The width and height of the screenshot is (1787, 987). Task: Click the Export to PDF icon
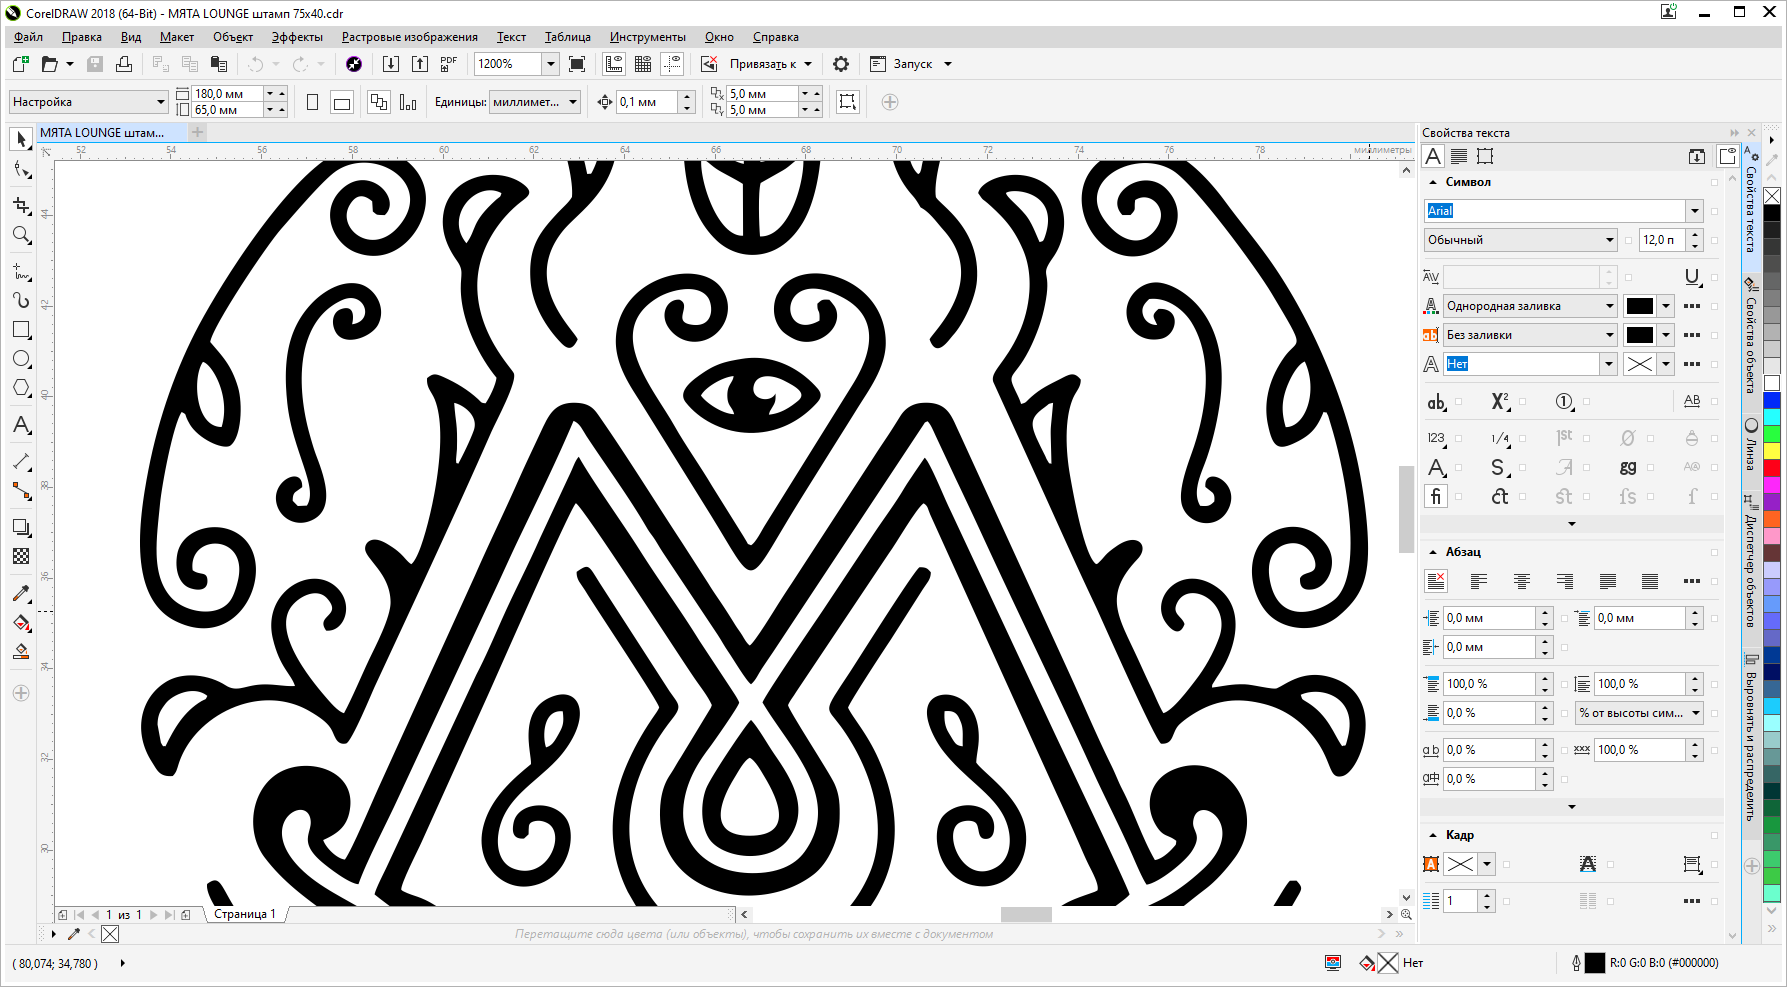coord(449,64)
